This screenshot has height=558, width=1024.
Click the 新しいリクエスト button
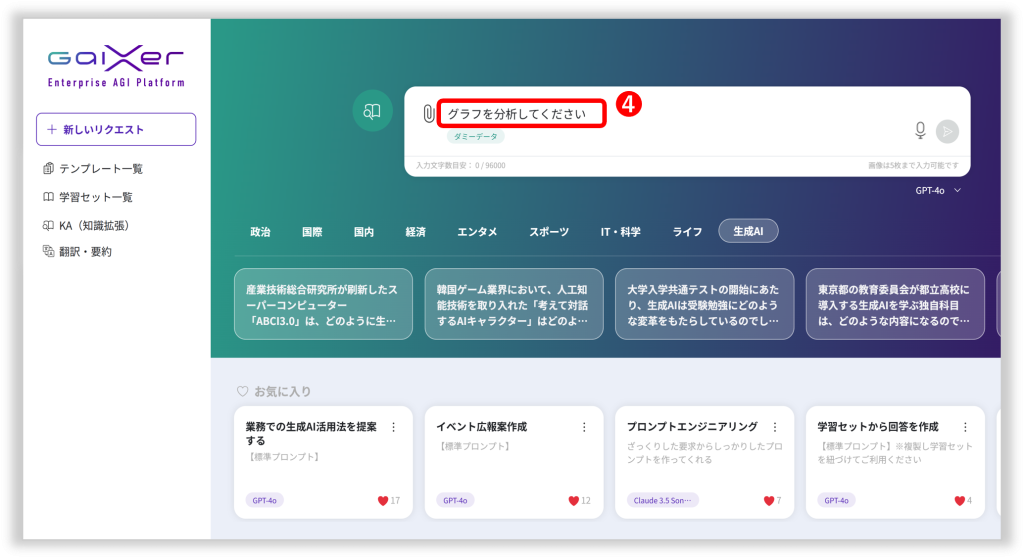coord(116,130)
